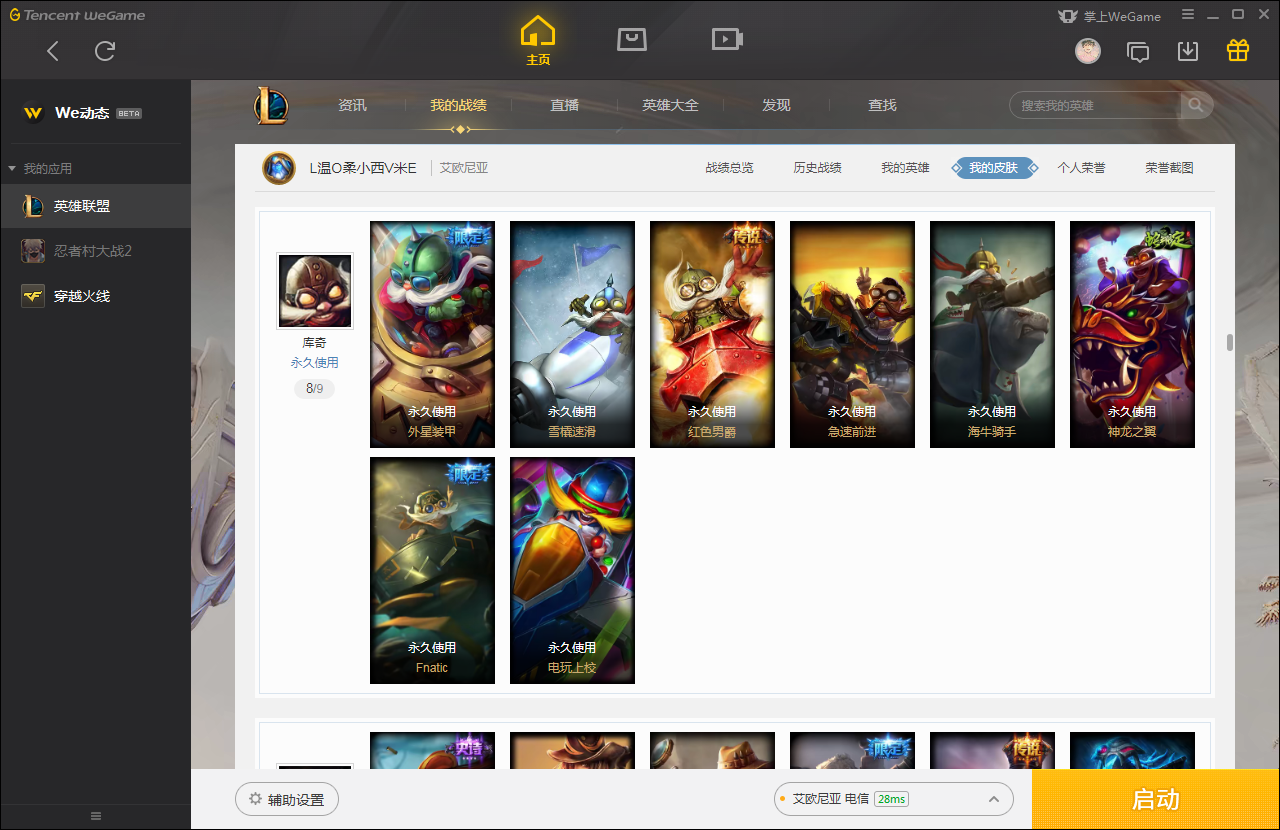Select 穿越火线 in the sidebar
The height and width of the screenshot is (830, 1280).
coord(81,296)
